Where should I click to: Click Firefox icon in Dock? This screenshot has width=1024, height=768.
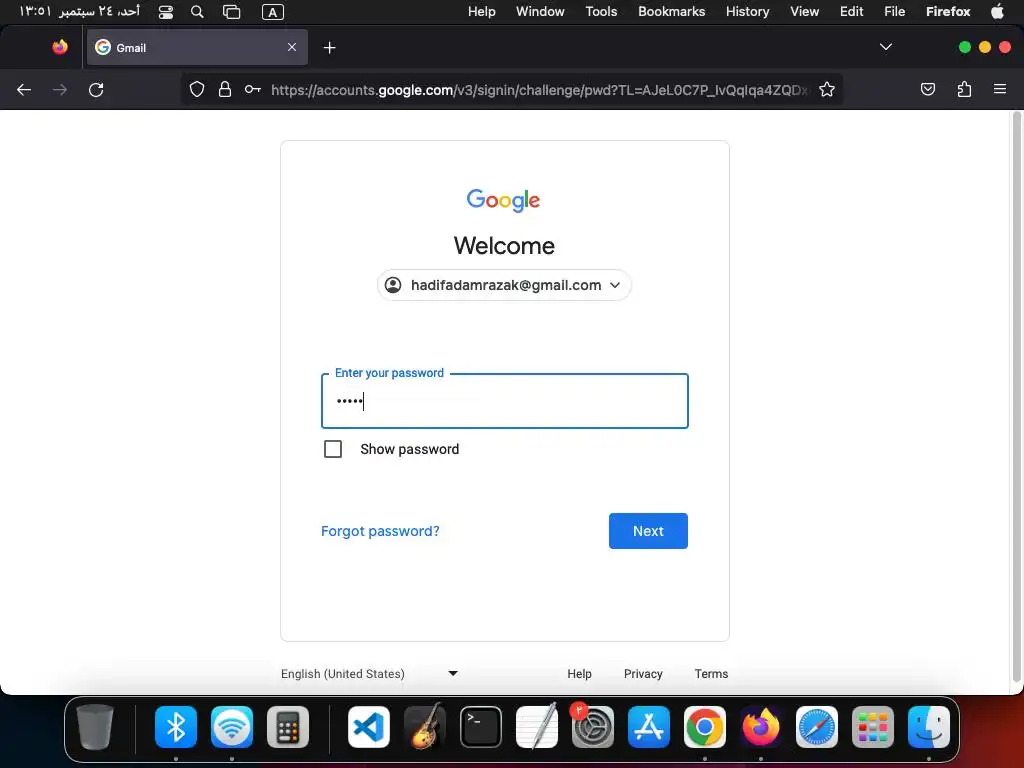tap(761, 727)
